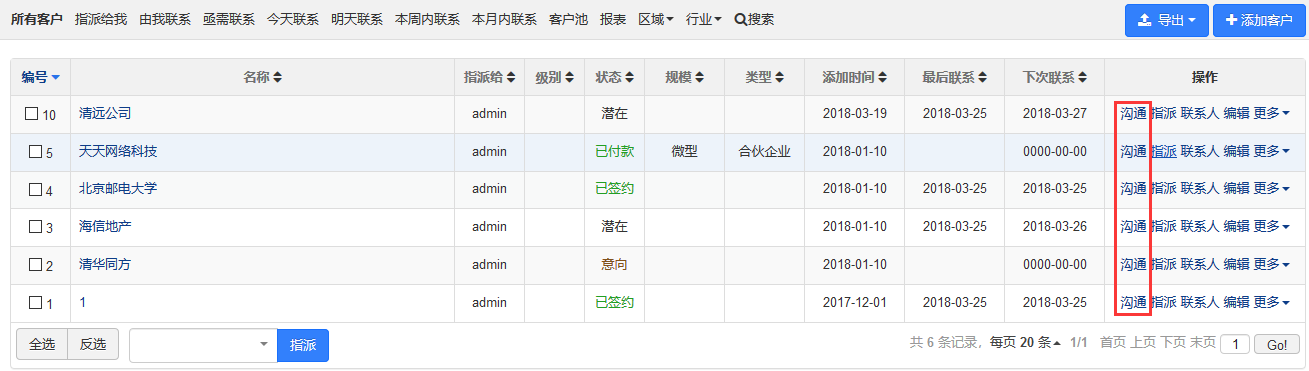Open the 导出 dropdown button
1309x371 pixels.
[x=1166, y=20]
